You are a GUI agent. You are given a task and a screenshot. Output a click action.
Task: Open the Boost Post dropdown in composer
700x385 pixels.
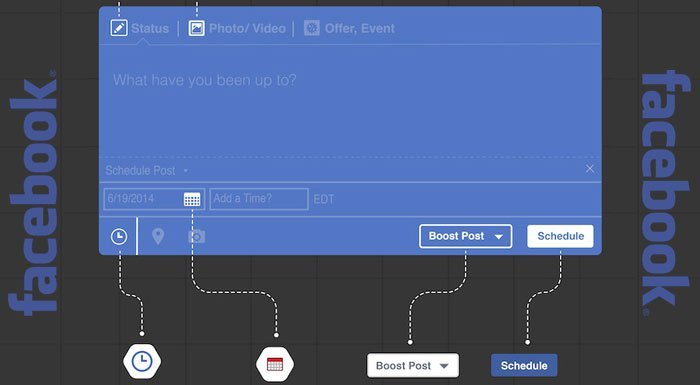tap(466, 236)
